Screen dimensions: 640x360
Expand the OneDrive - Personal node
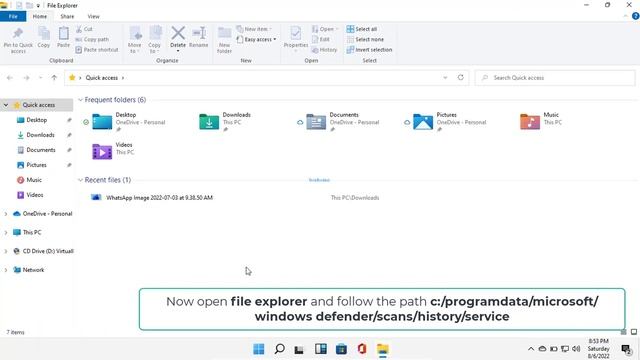6,214
